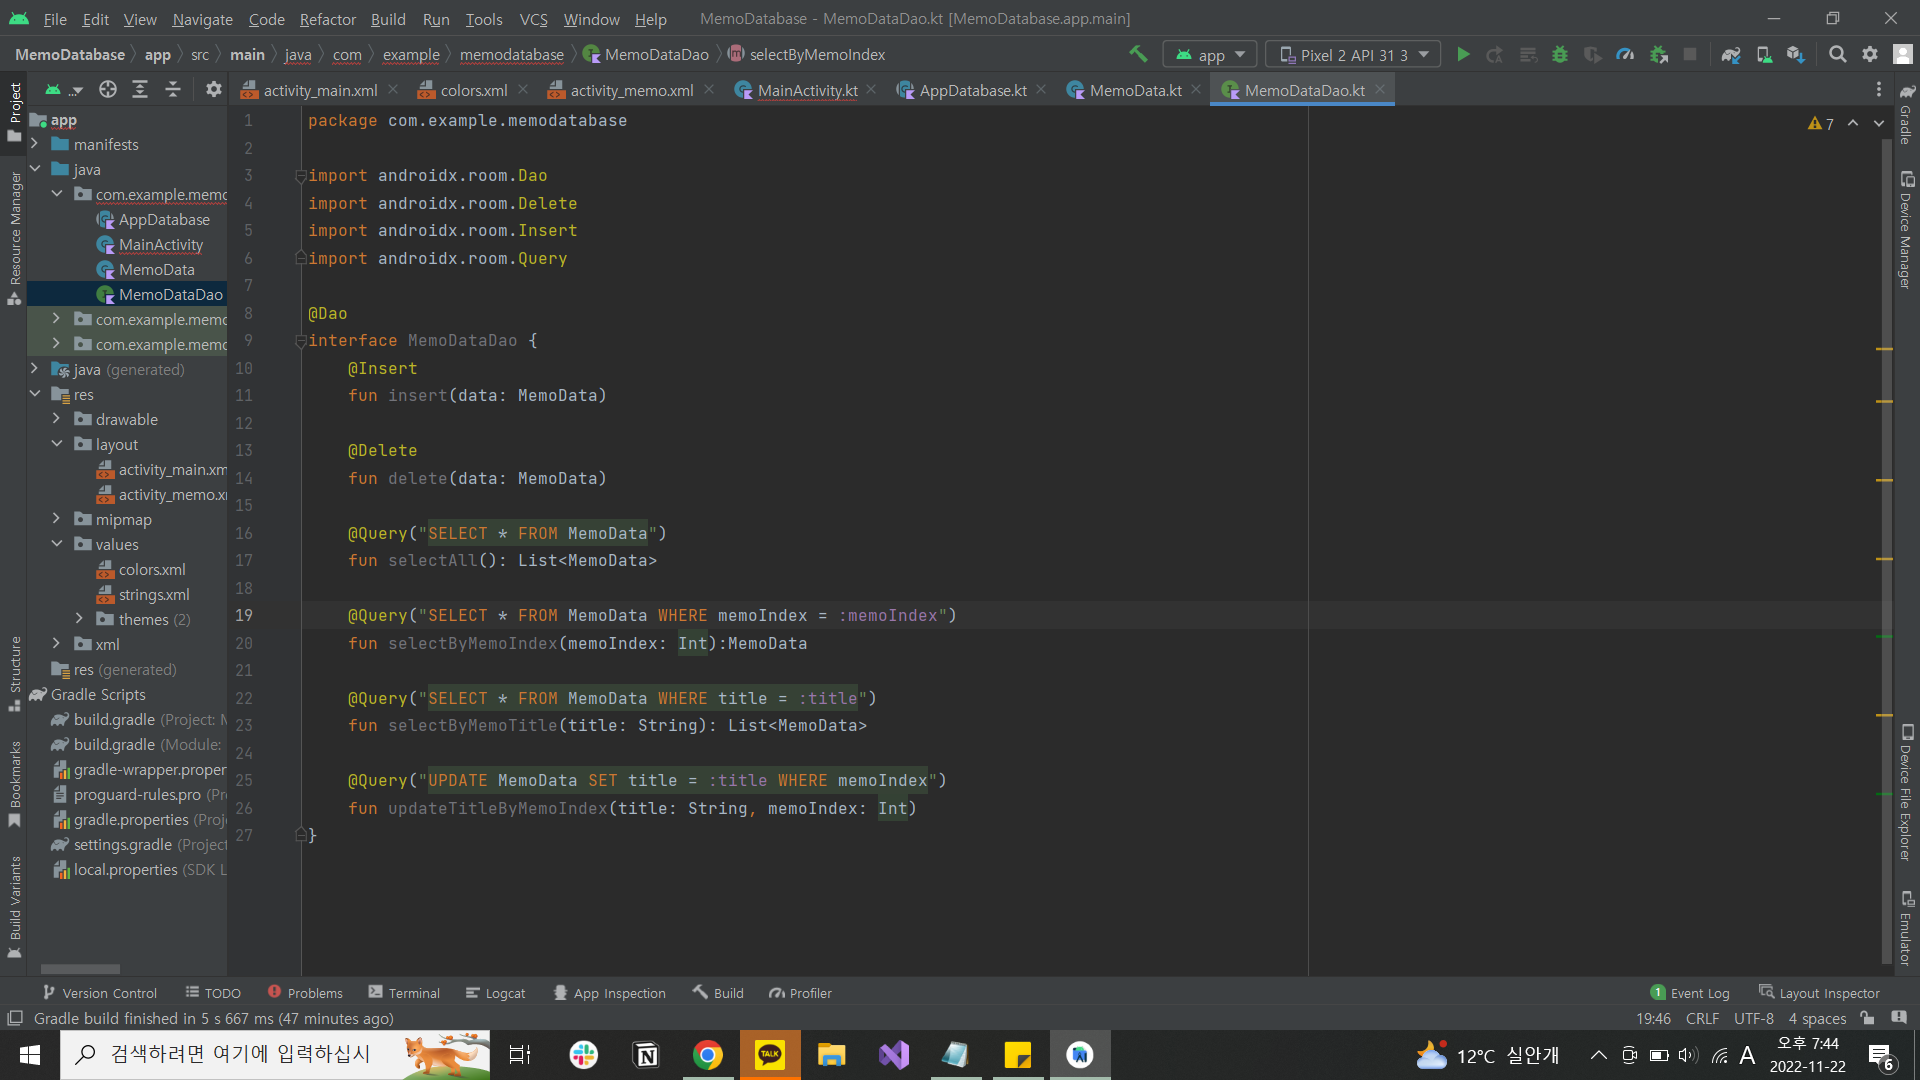Image resolution: width=1920 pixels, height=1080 pixels.
Task: Open the Navigate menu
Action: [202, 19]
